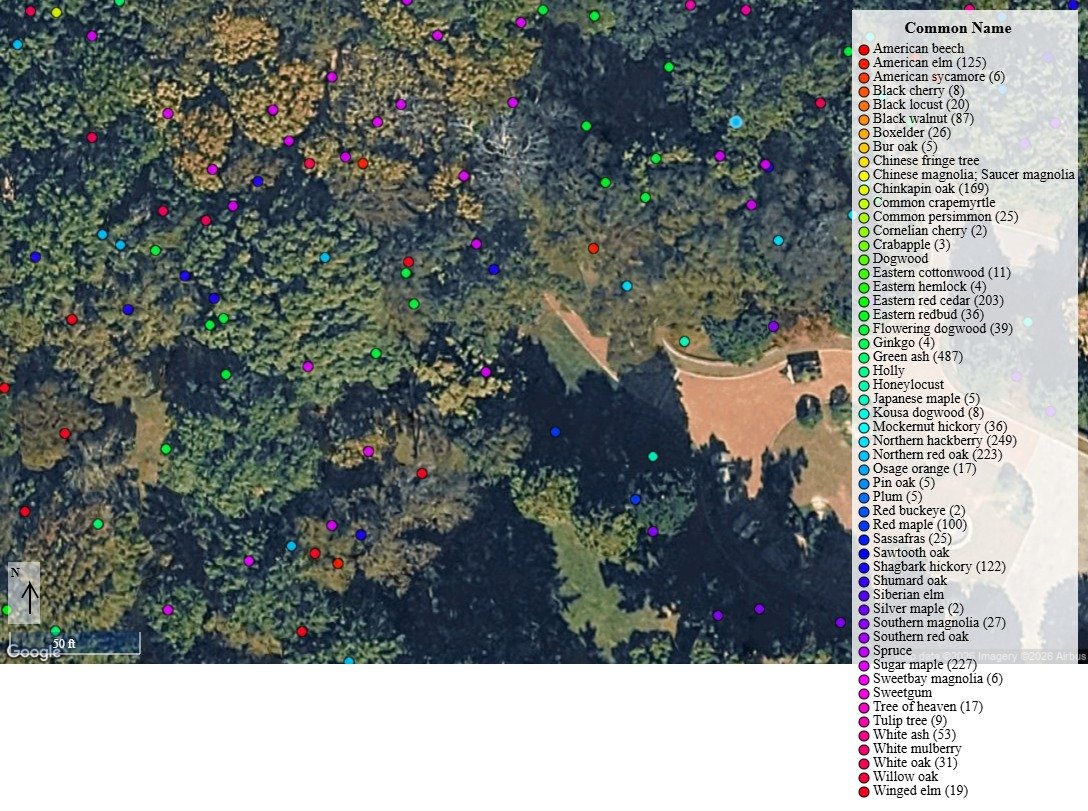The image size is (1088, 811).
Task: Select Northern red oak (223) label
Action: click(x=937, y=454)
